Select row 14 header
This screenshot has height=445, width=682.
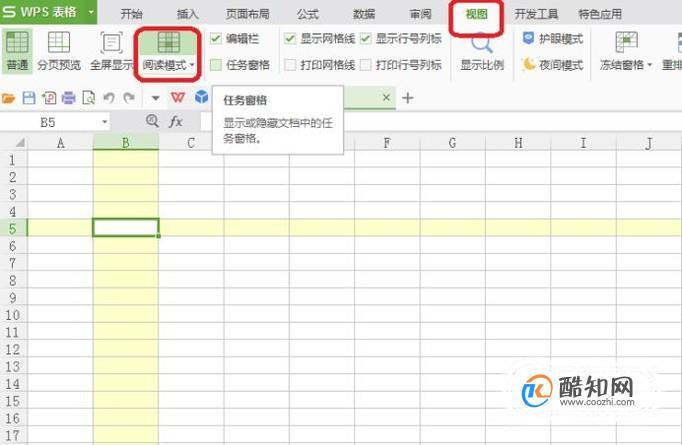pyautogui.click(x=13, y=383)
